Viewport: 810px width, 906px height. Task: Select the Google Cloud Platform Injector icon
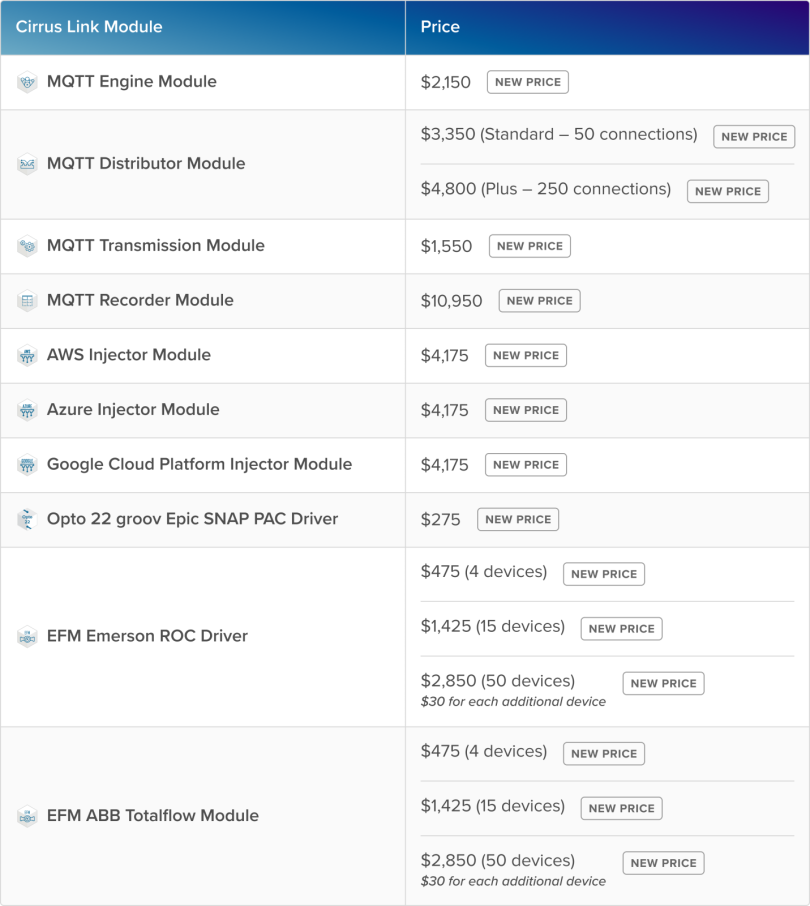pos(27,465)
